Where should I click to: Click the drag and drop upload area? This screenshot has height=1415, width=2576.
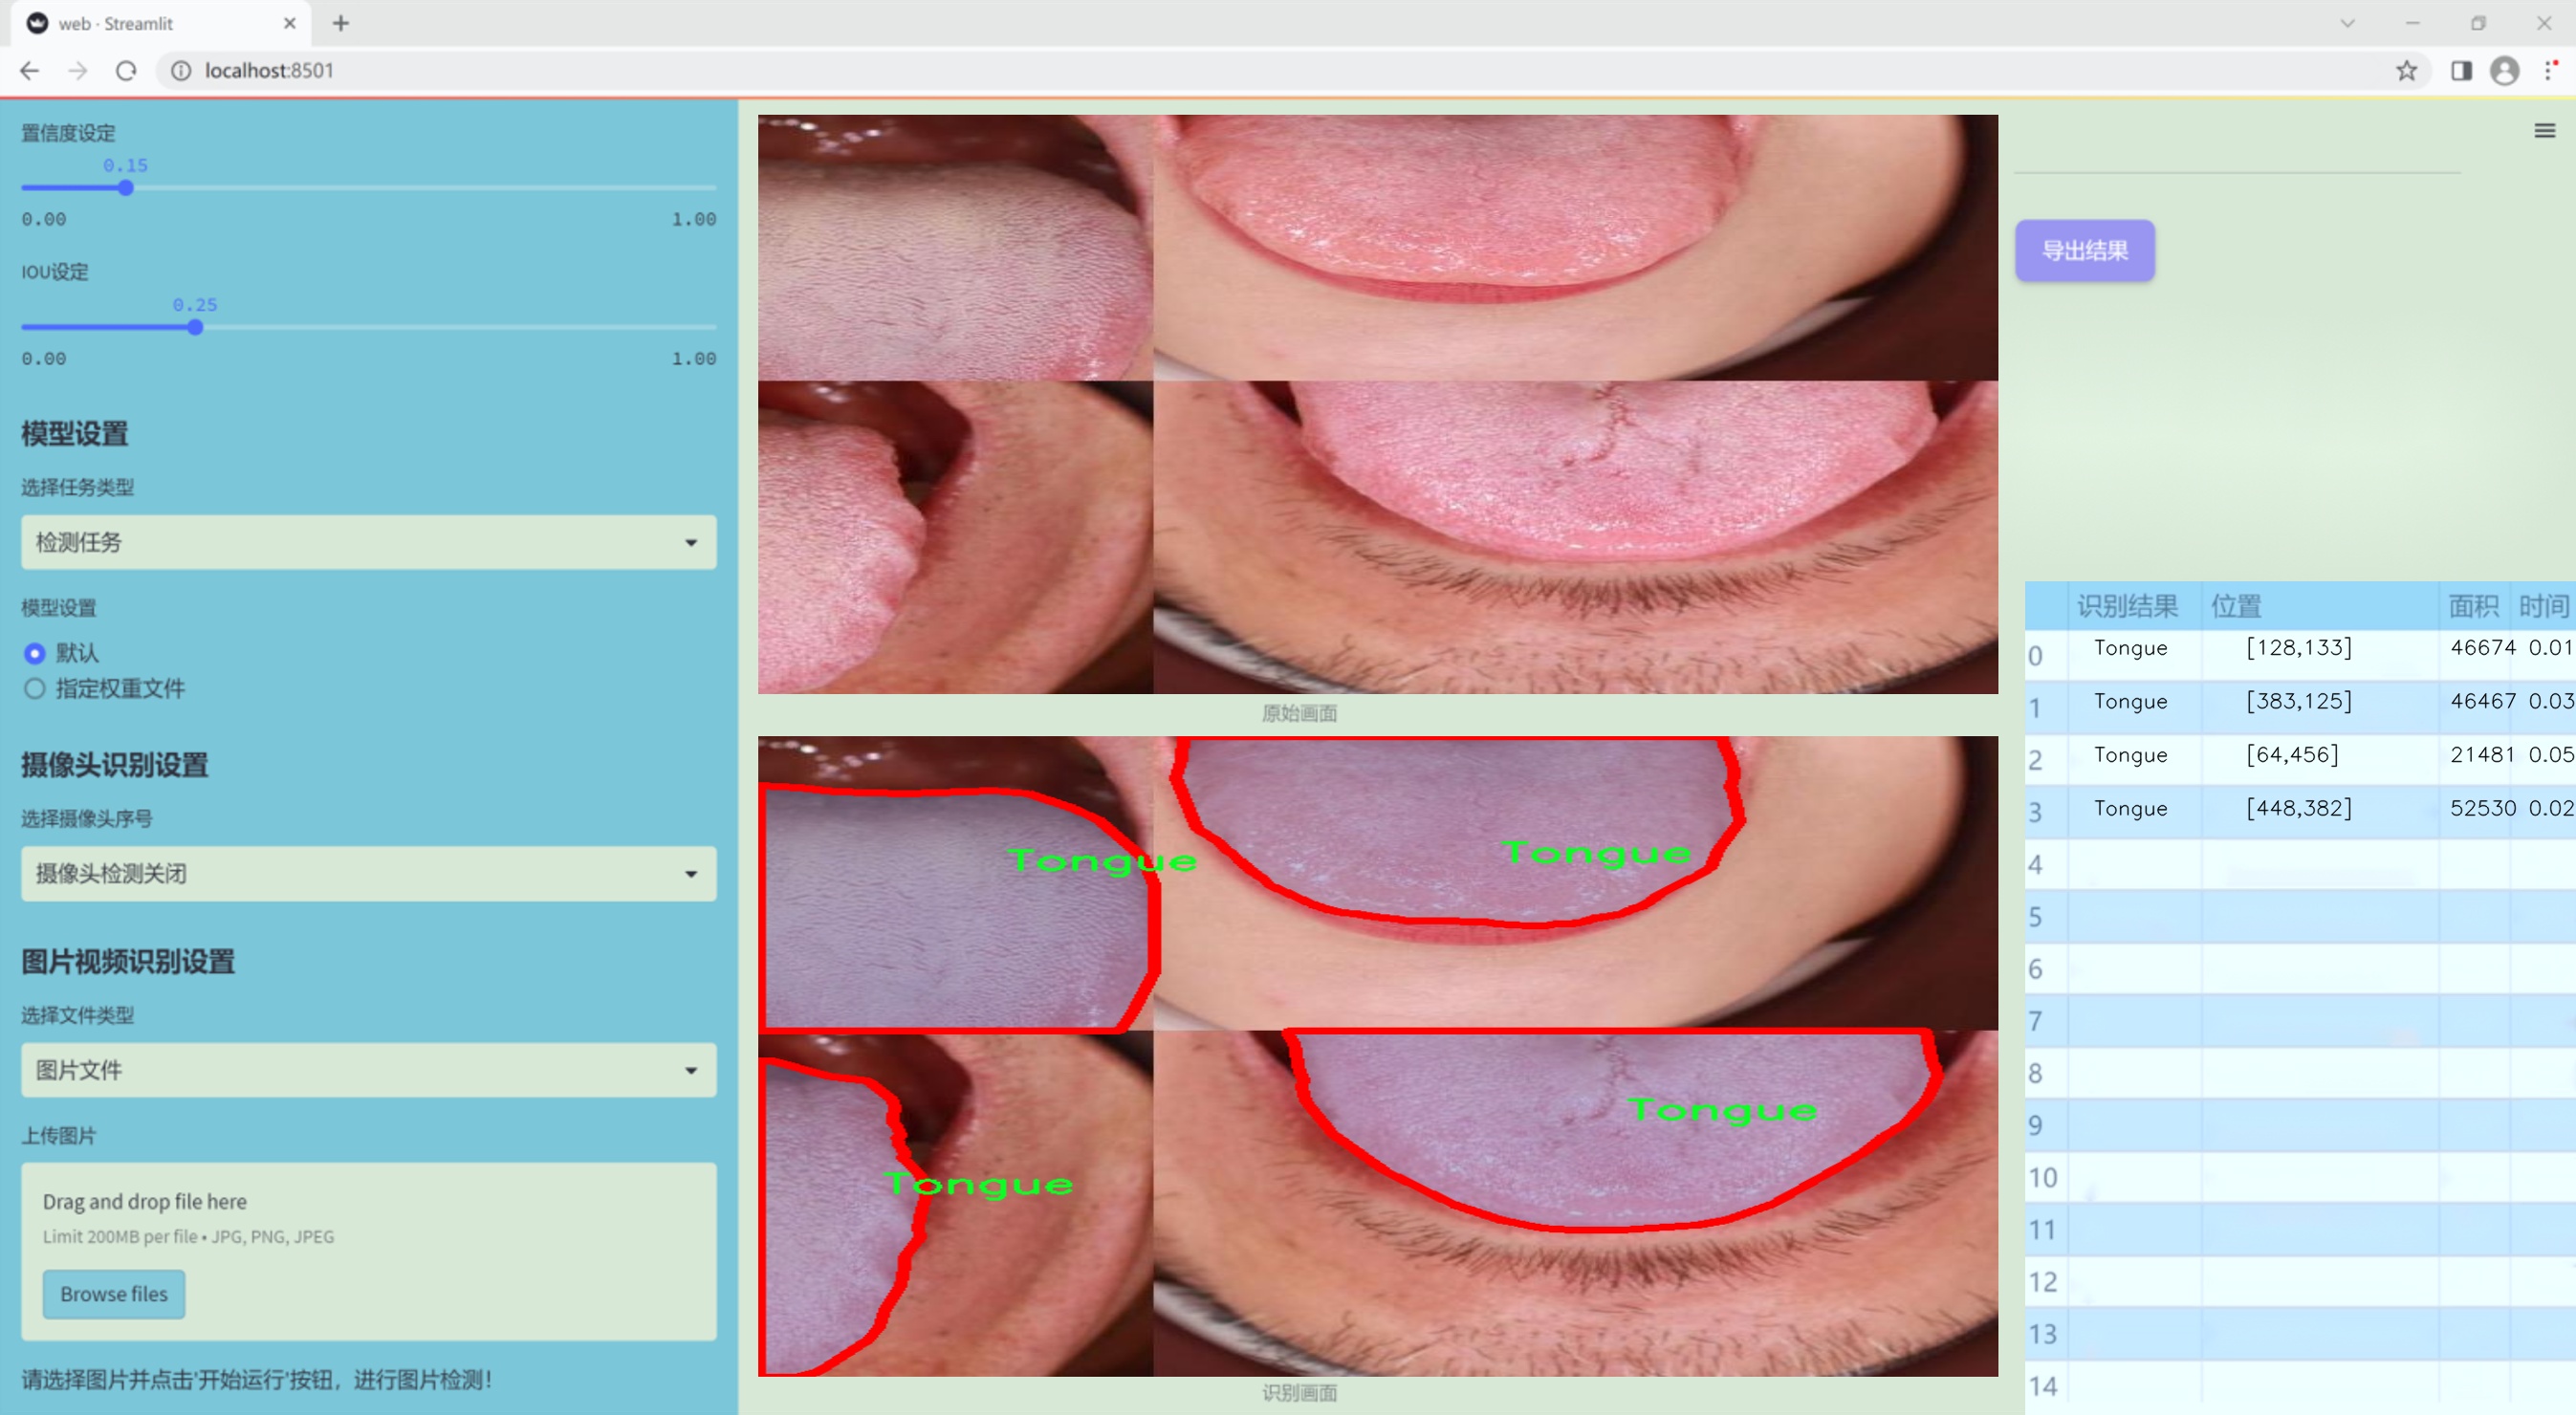coord(369,1251)
